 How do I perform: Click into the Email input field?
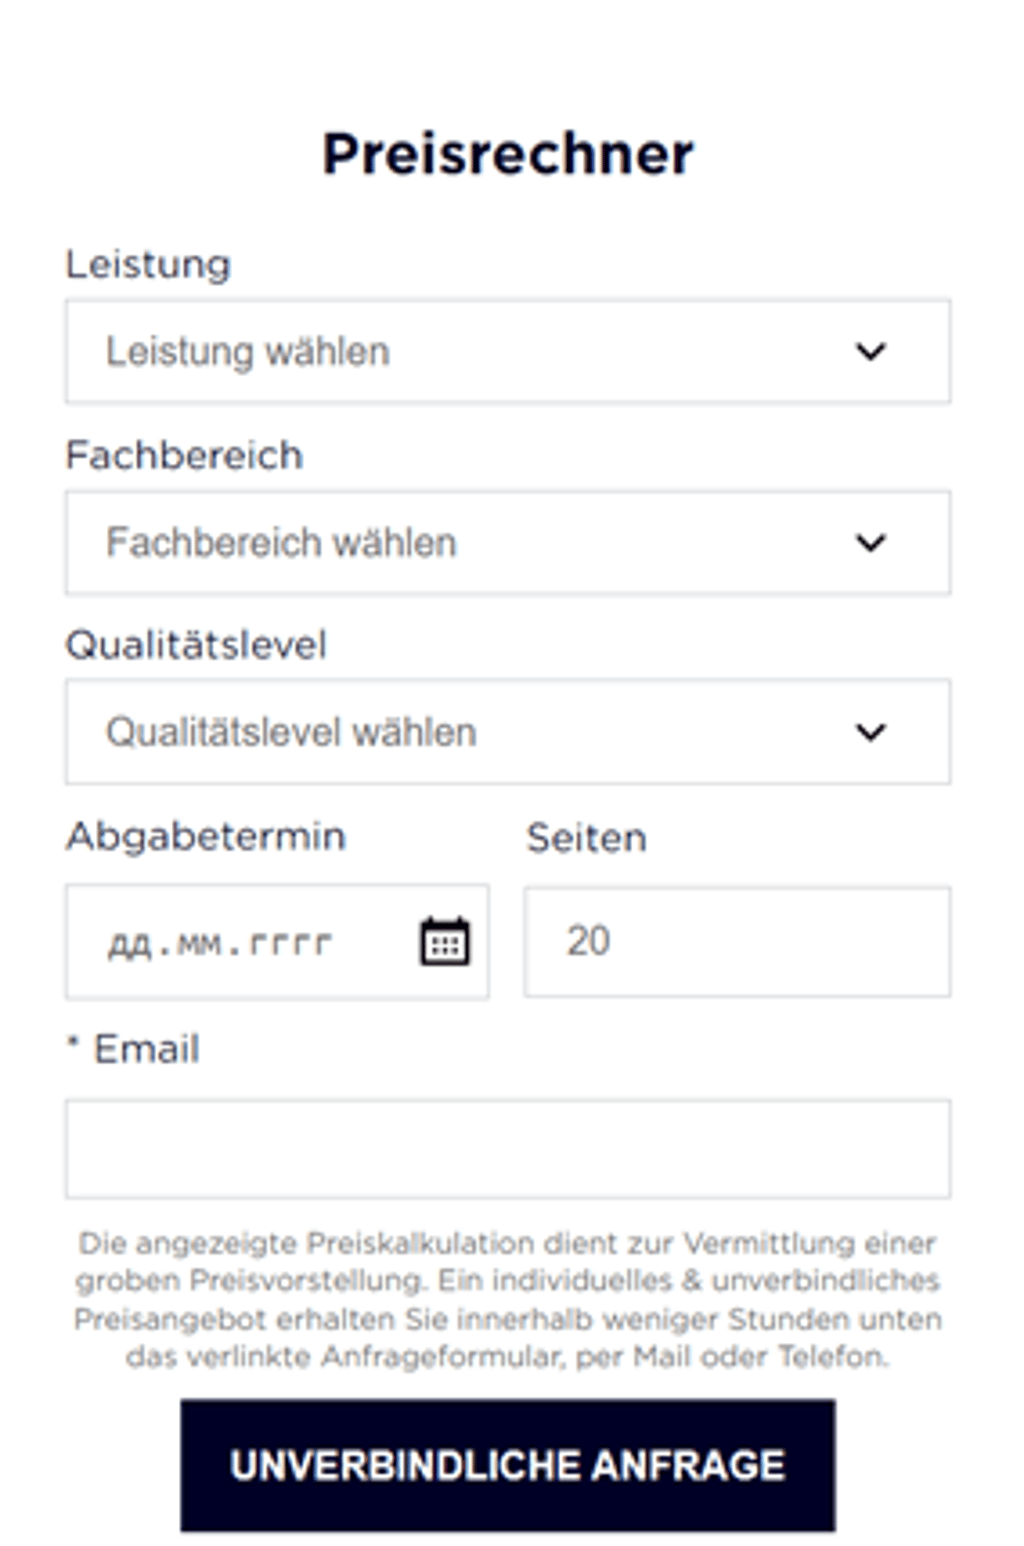tap(507, 1149)
